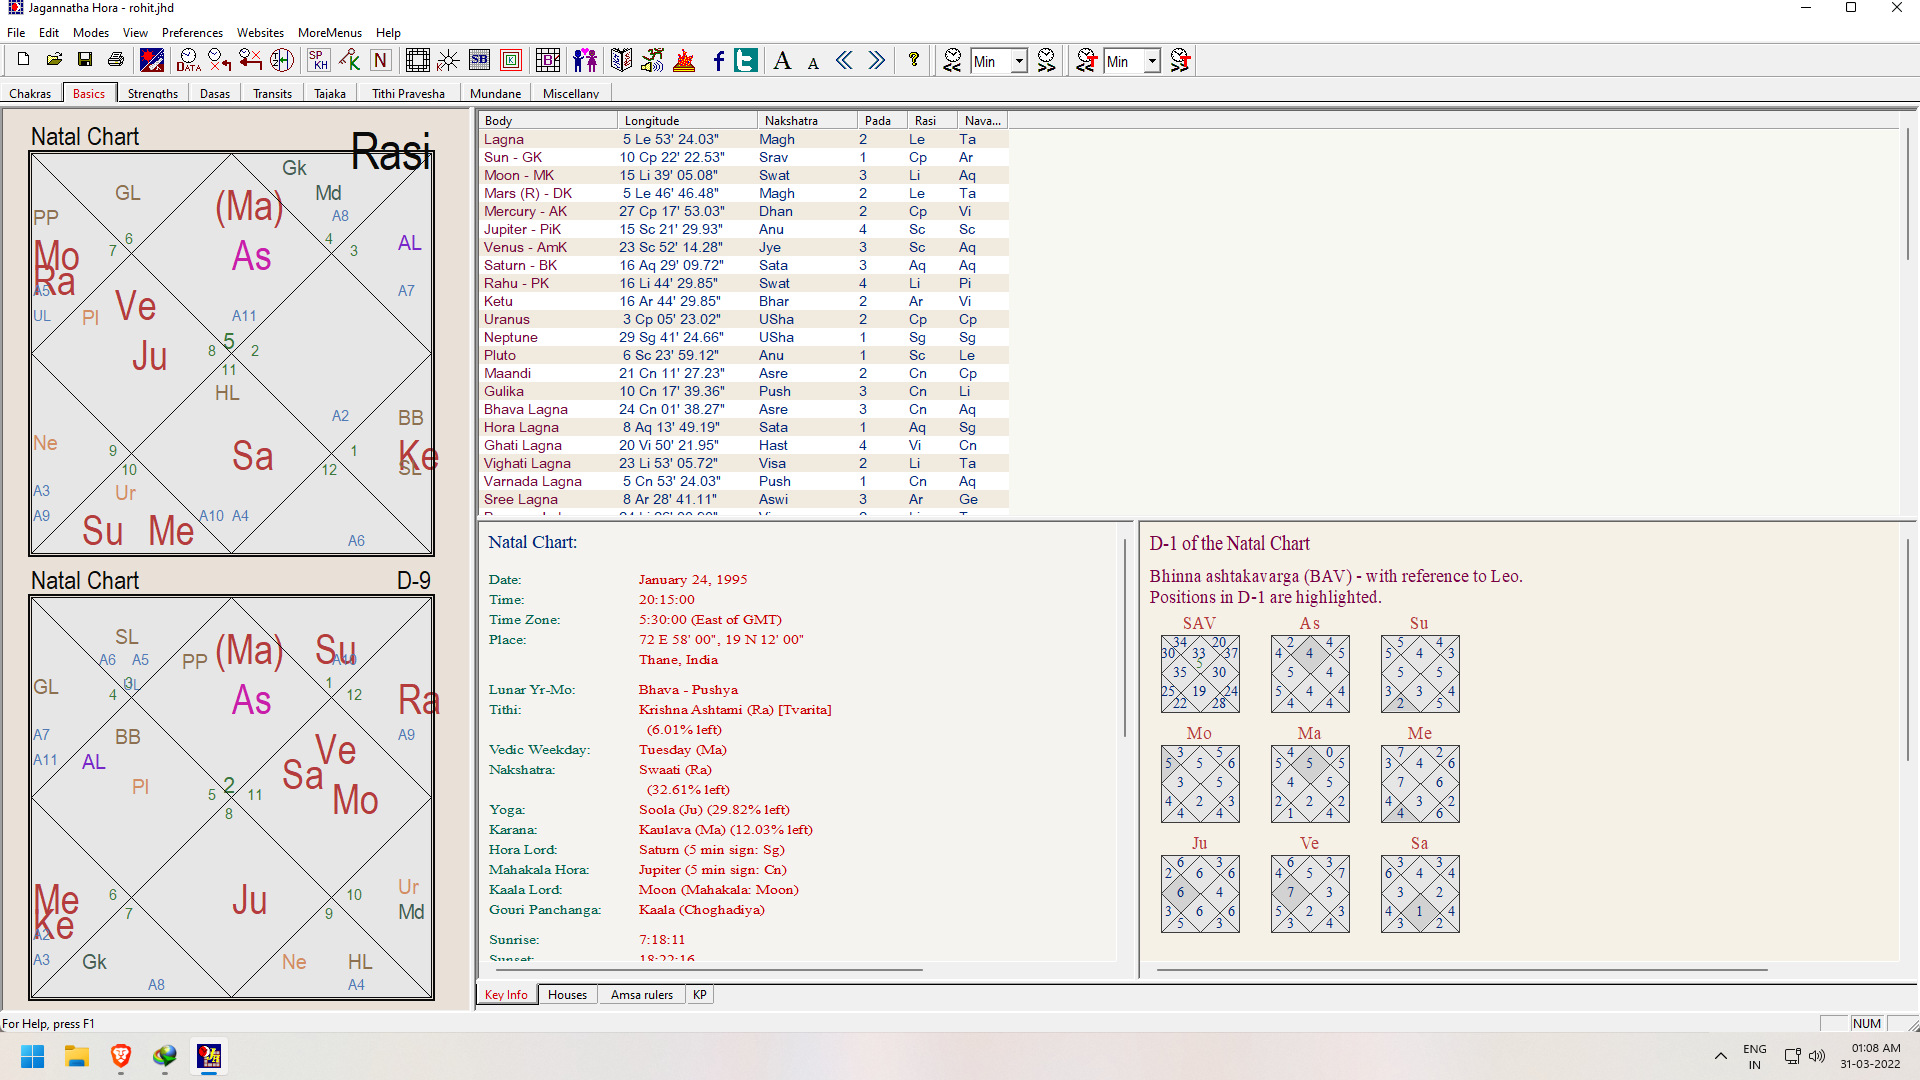This screenshot has width=1920, height=1080.
Task: Click the SB chakra toolbar icon
Action: (479, 60)
